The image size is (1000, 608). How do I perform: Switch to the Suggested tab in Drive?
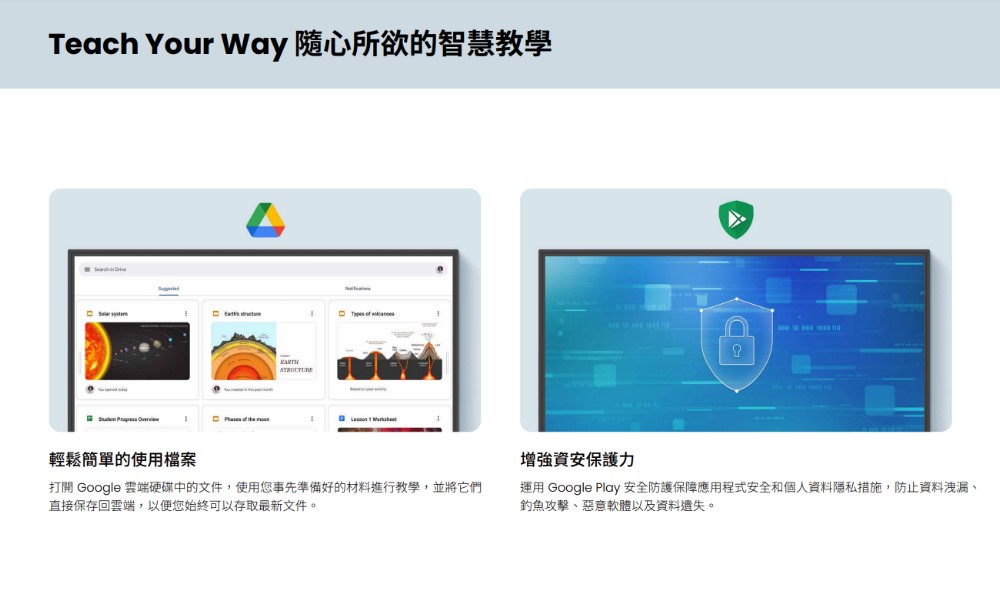[x=168, y=288]
